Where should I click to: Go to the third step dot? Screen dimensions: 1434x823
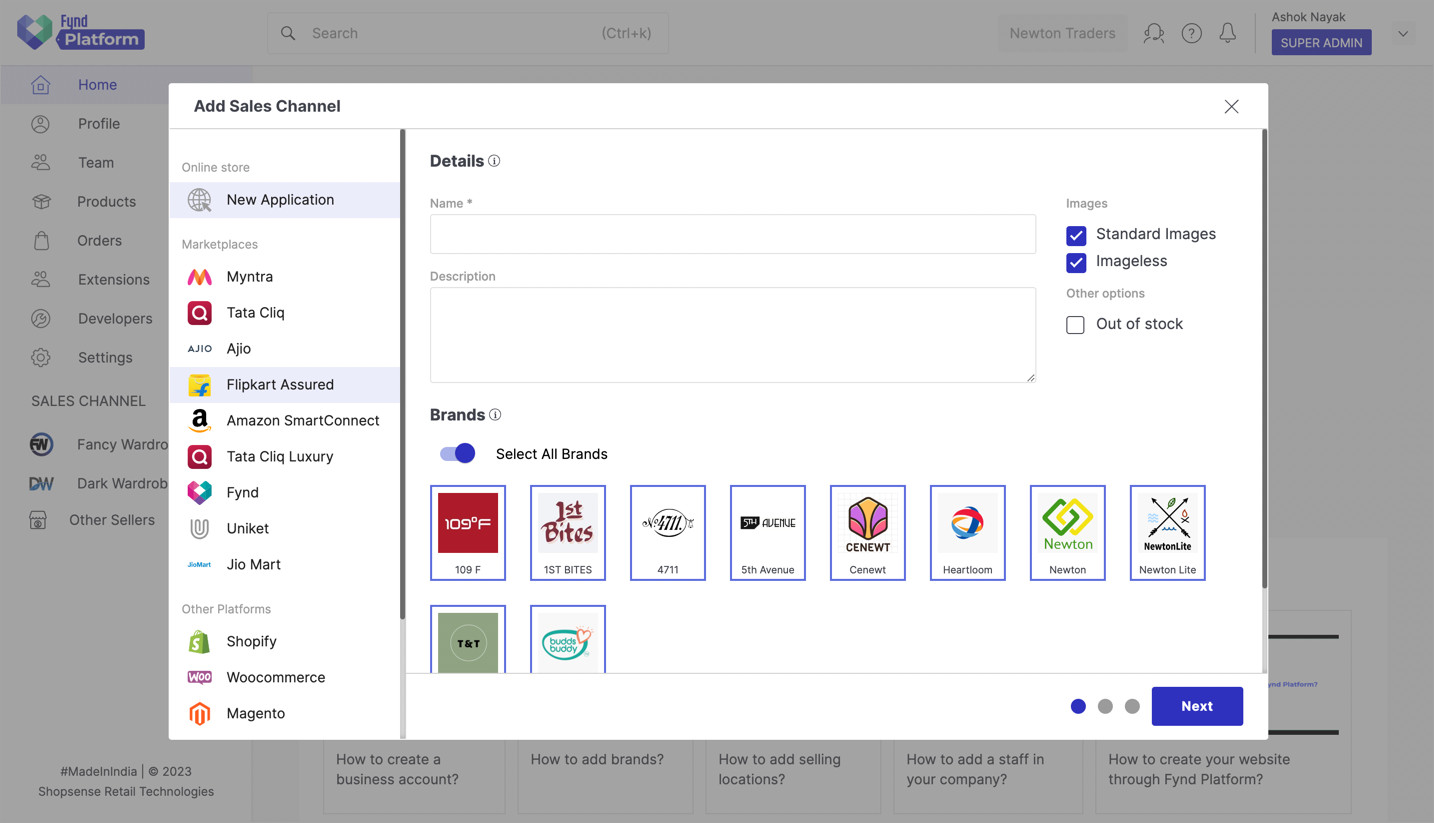(x=1132, y=706)
